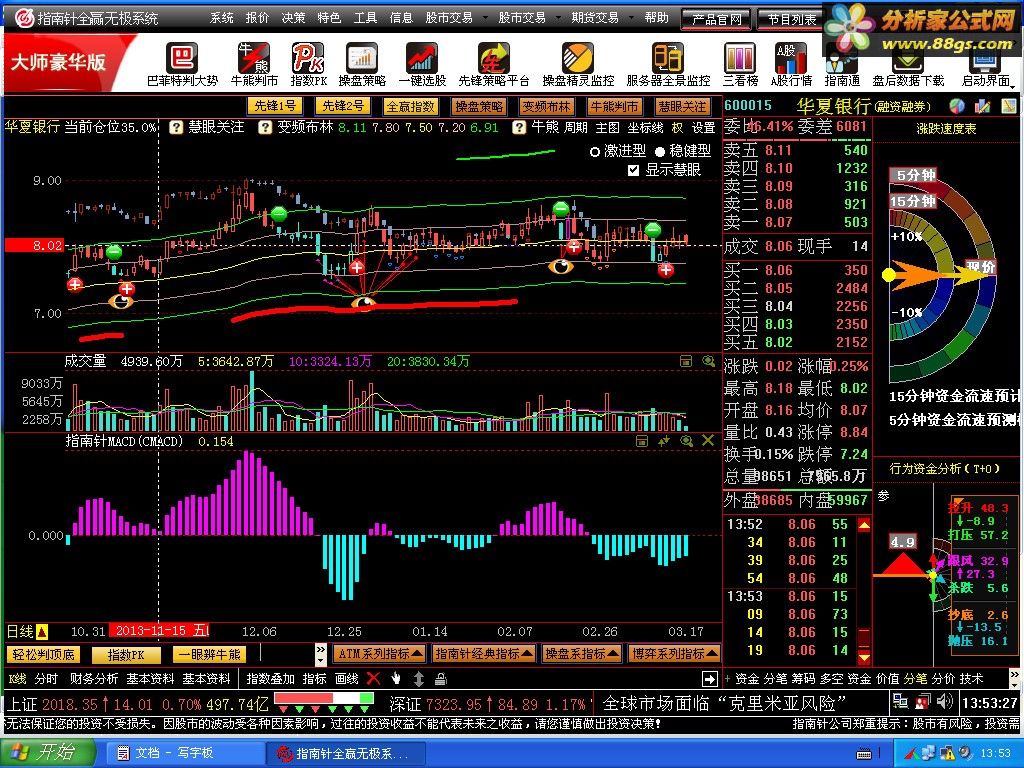Toggle the 先锋1号 indicator button
This screenshot has width=1024, height=768.
click(x=275, y=106)
